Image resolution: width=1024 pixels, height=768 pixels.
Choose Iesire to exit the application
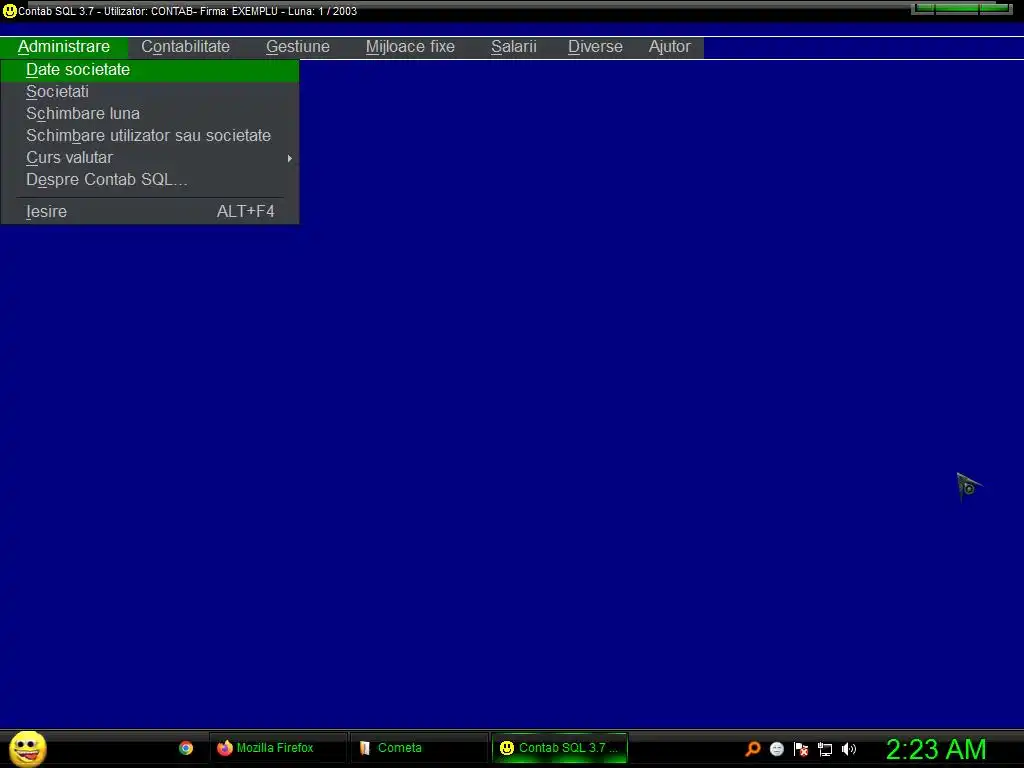click(150, 212)
